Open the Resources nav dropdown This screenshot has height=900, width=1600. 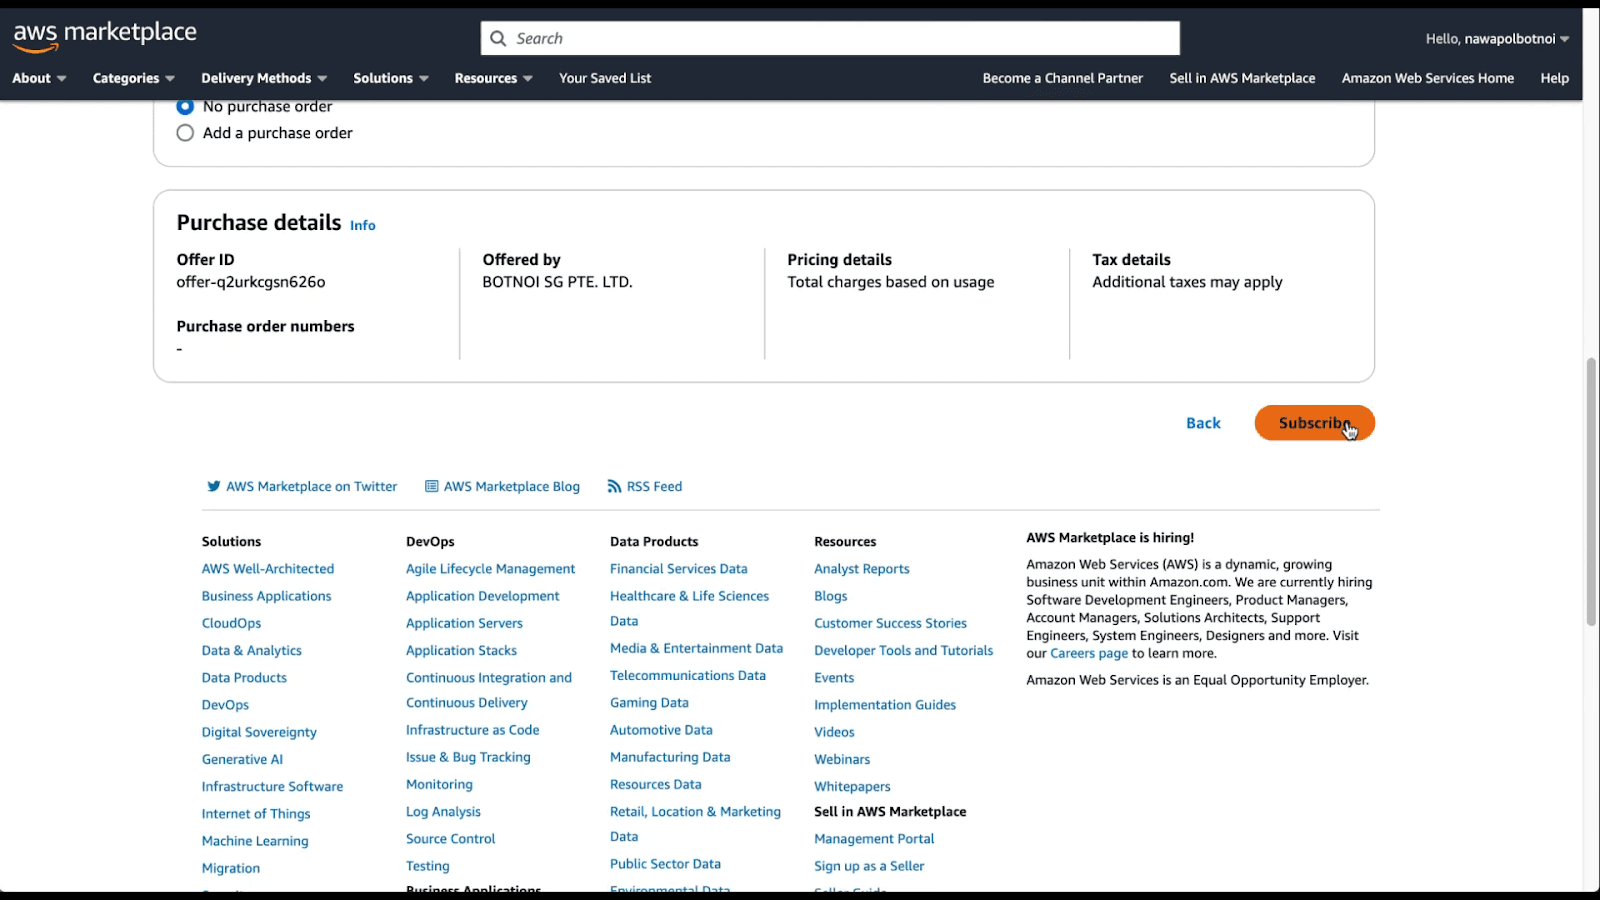click(x=494, y=78)
